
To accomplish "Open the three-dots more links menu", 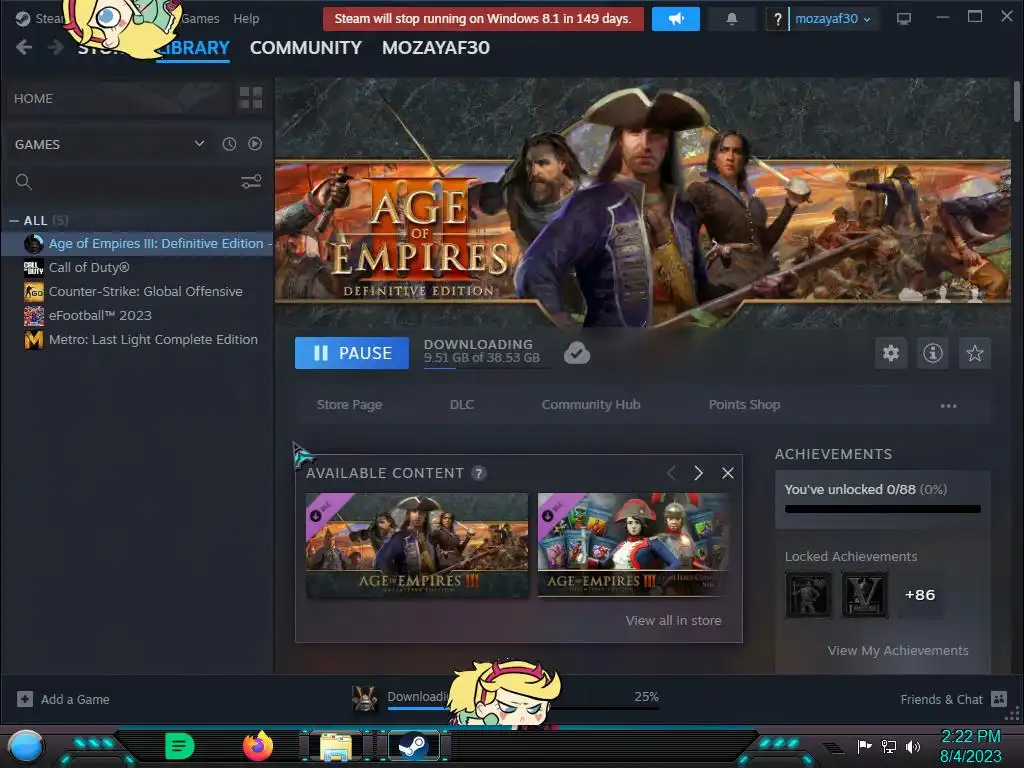I will (x=948, y=406).
